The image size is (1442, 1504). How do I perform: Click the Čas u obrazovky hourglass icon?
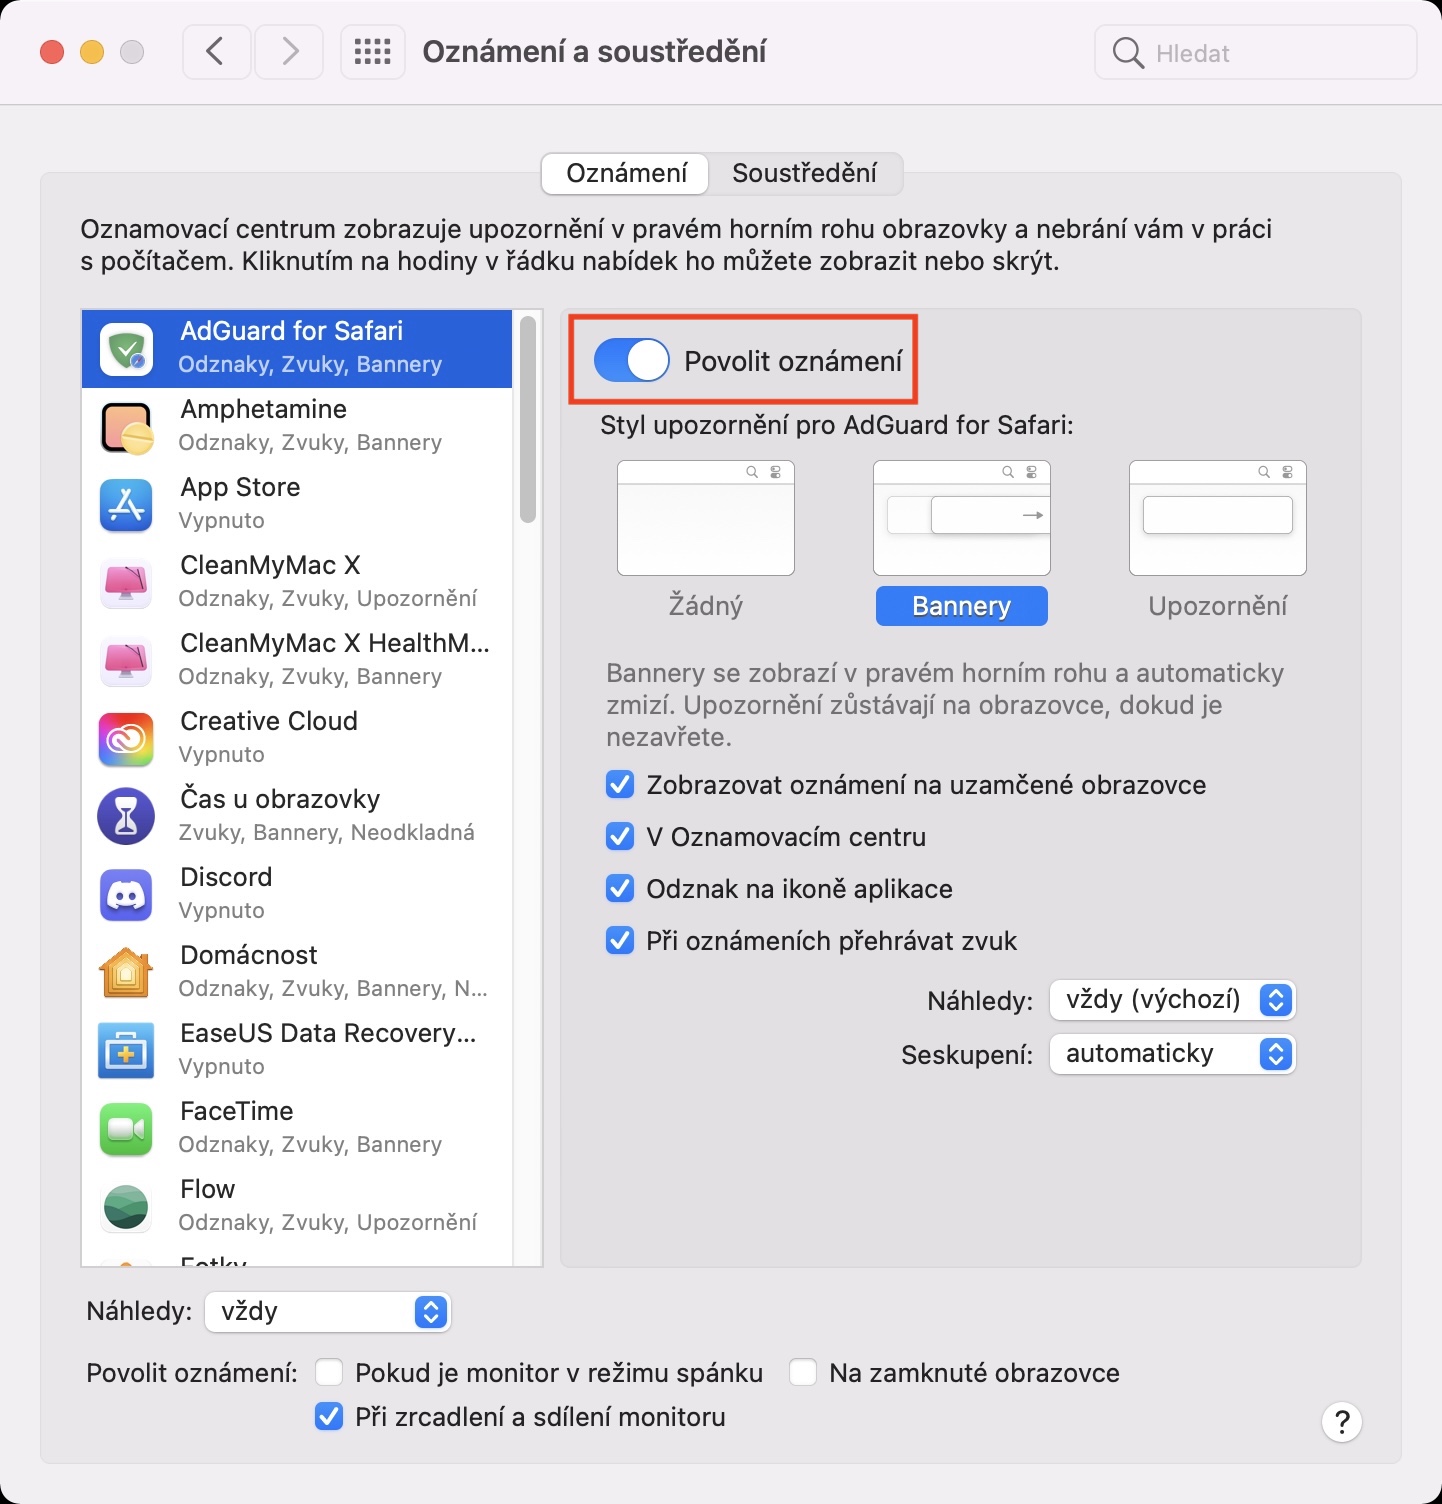pyautogui.click(x=126, y=817)
